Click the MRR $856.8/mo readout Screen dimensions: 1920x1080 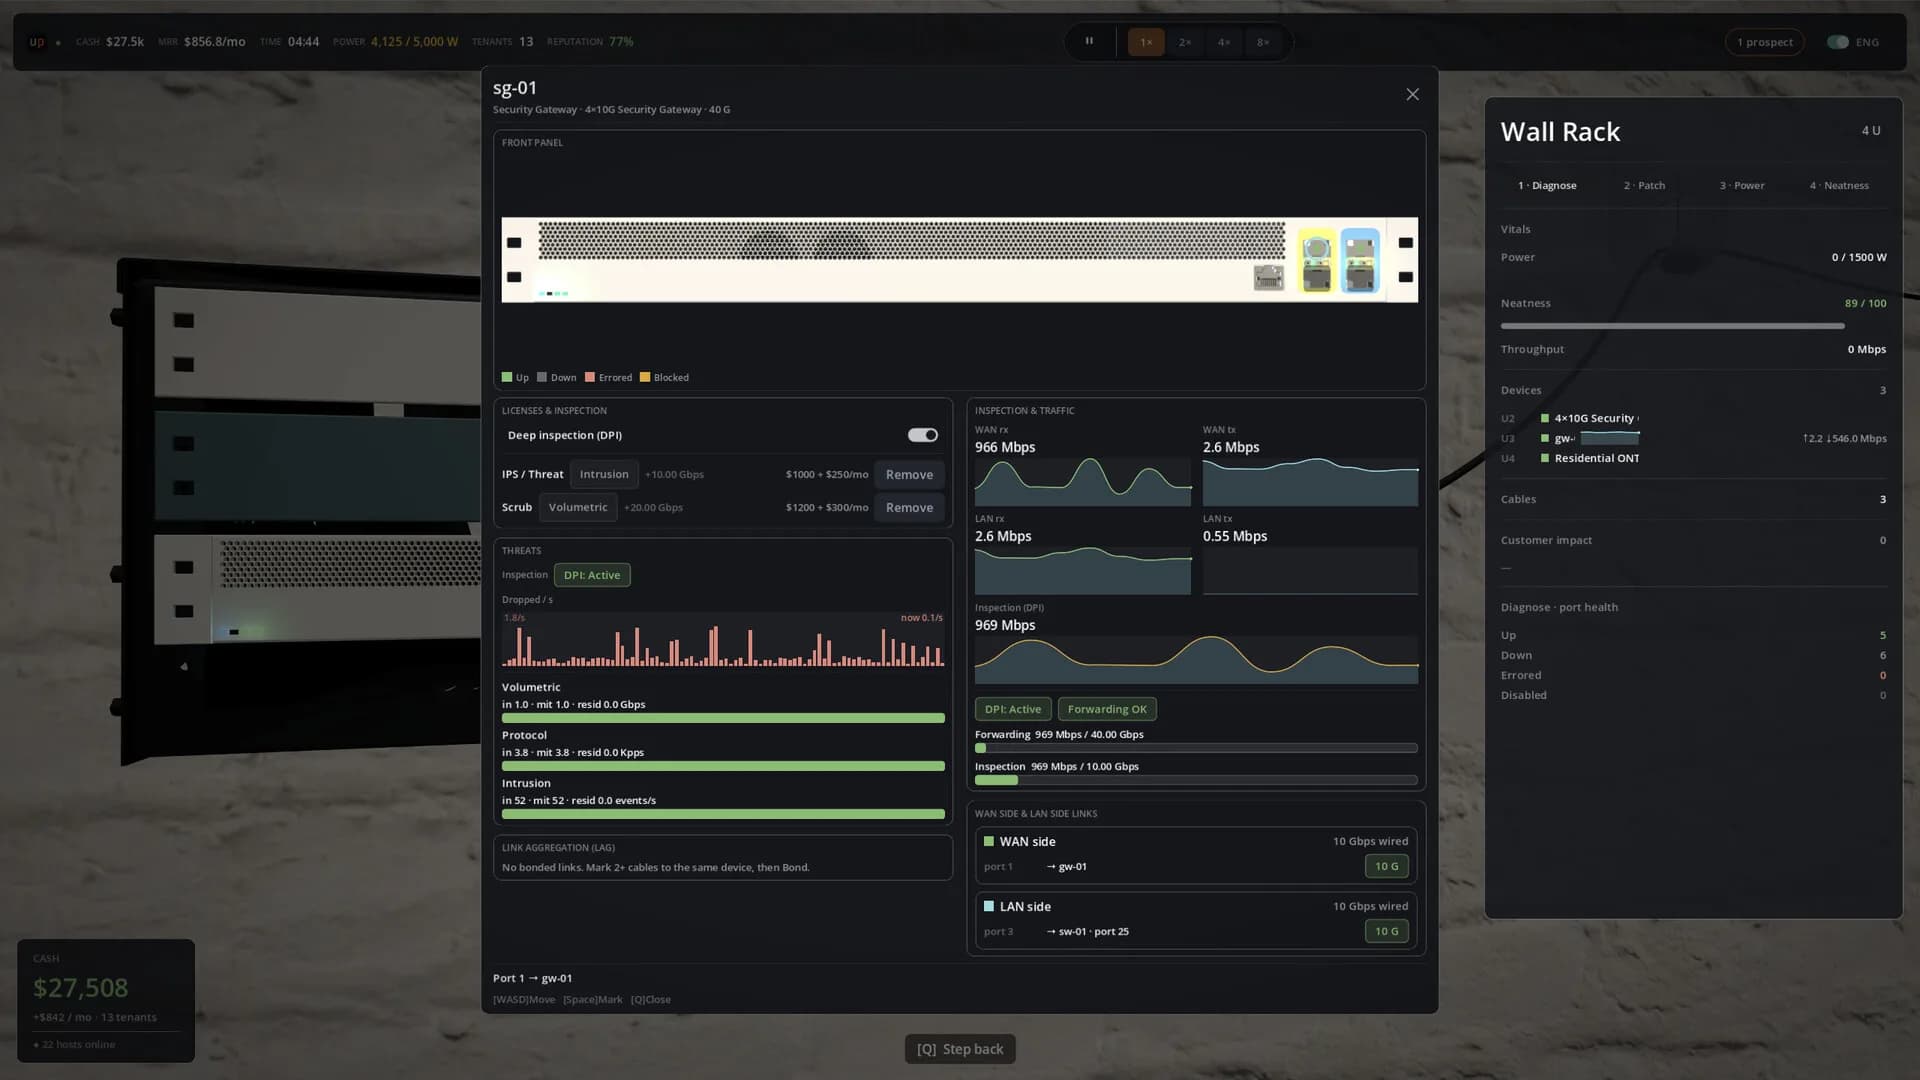(x=202, y=42)
